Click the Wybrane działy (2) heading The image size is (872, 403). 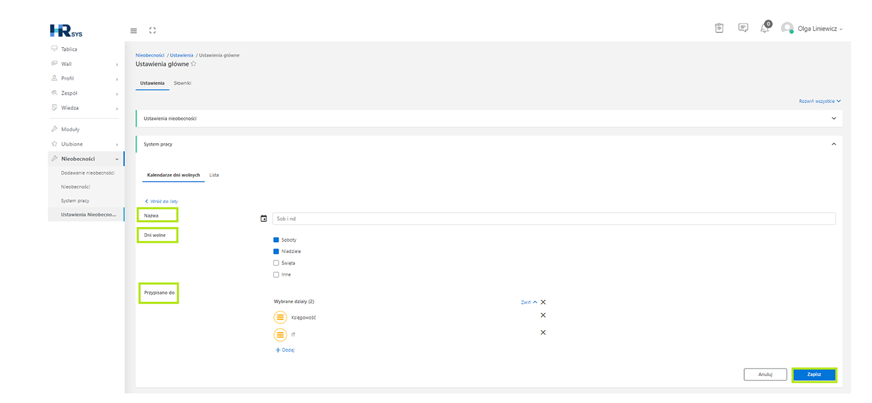[294, 301]
